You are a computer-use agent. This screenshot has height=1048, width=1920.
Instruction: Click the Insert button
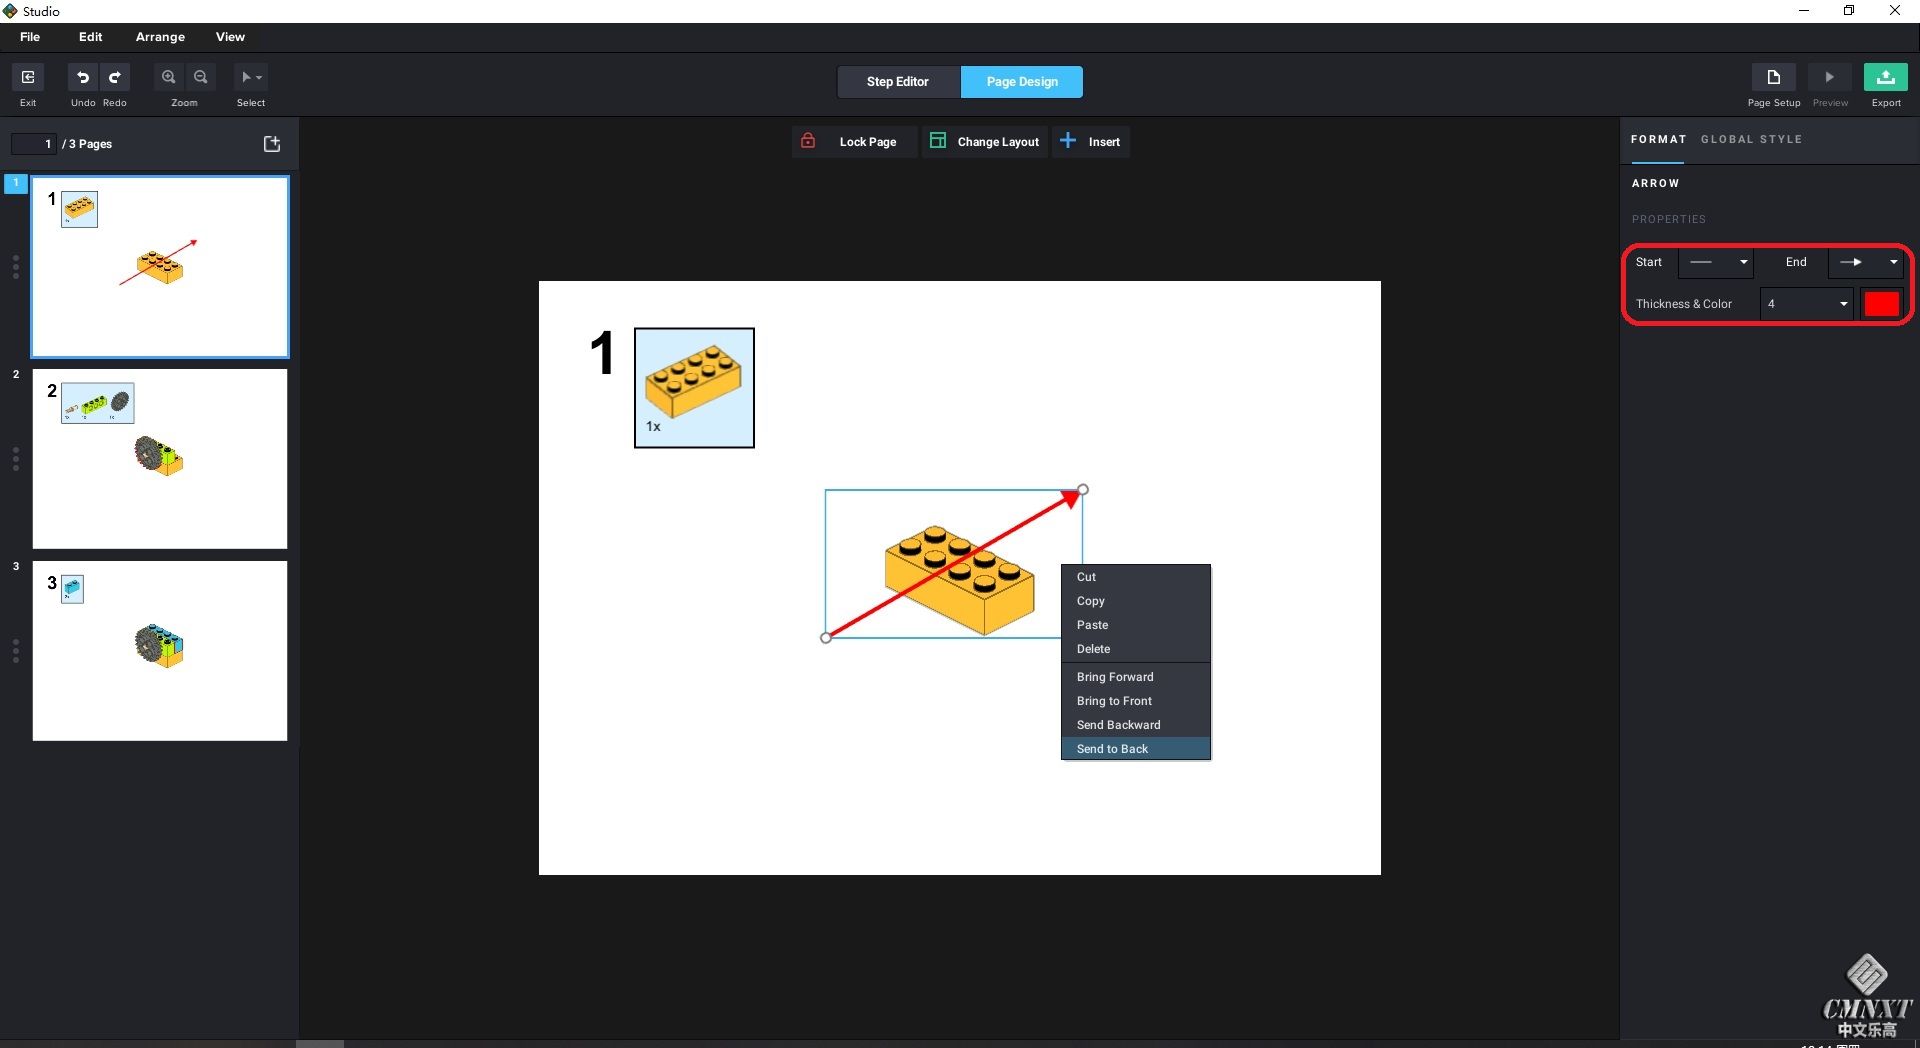point(1091,142)
